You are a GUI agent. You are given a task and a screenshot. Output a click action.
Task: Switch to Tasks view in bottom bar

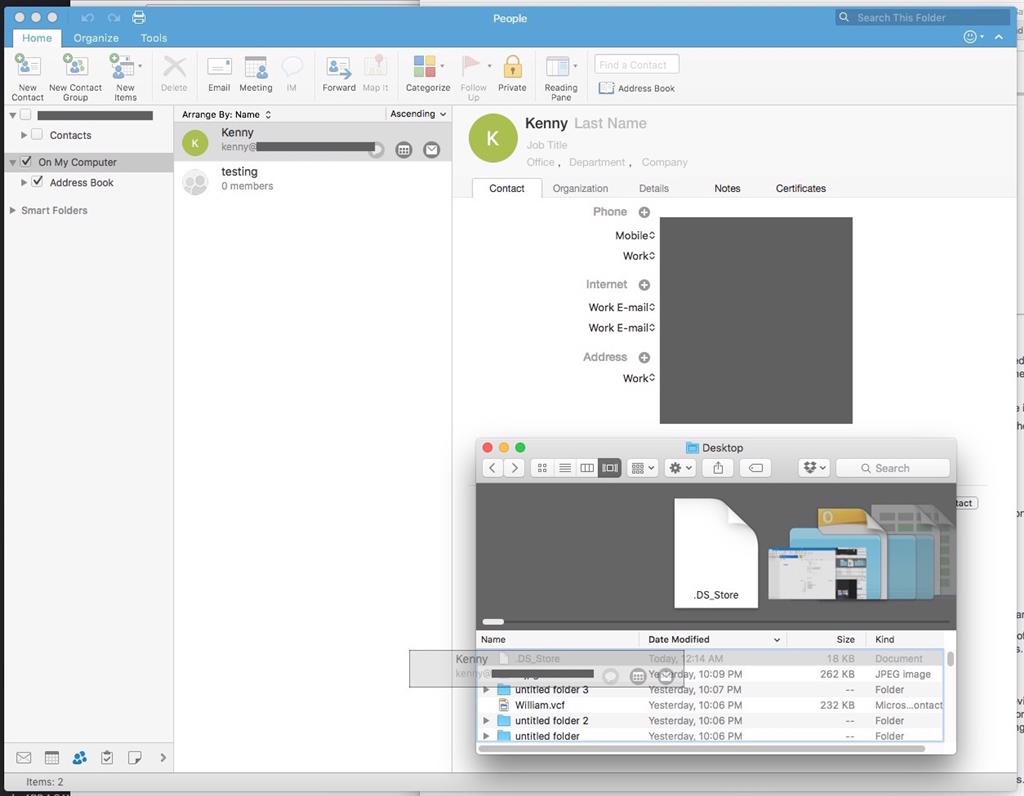pos(107,757)
